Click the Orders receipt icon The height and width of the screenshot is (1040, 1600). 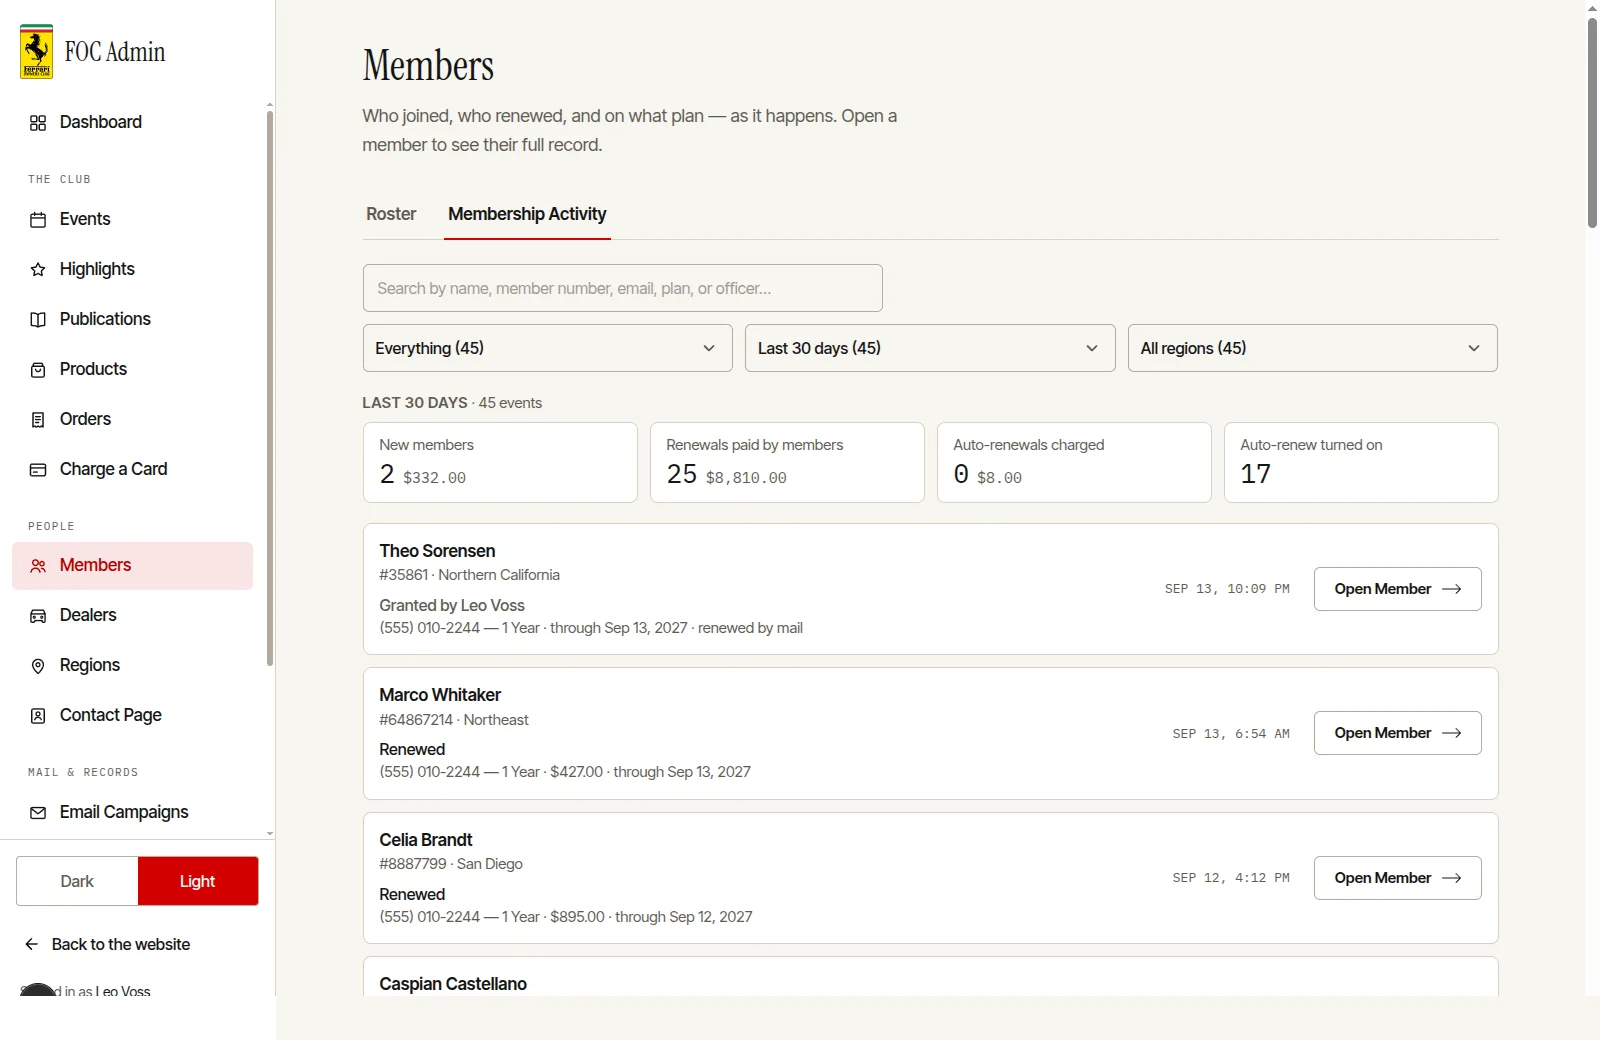[x=38, y=420]
